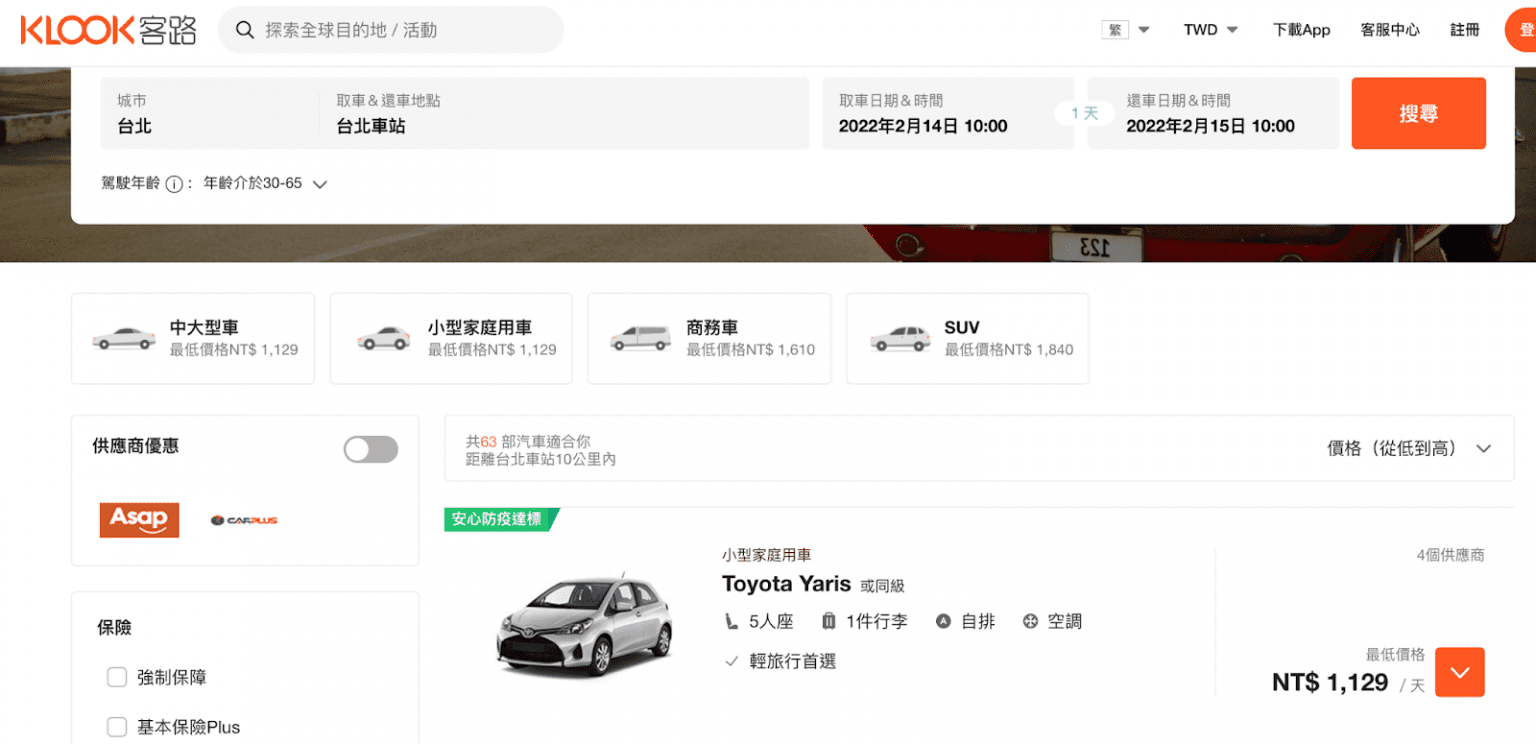Viewport: 1536px width, 744px height.
Task: Click the search magnifier icon
Action: point(245,30)
